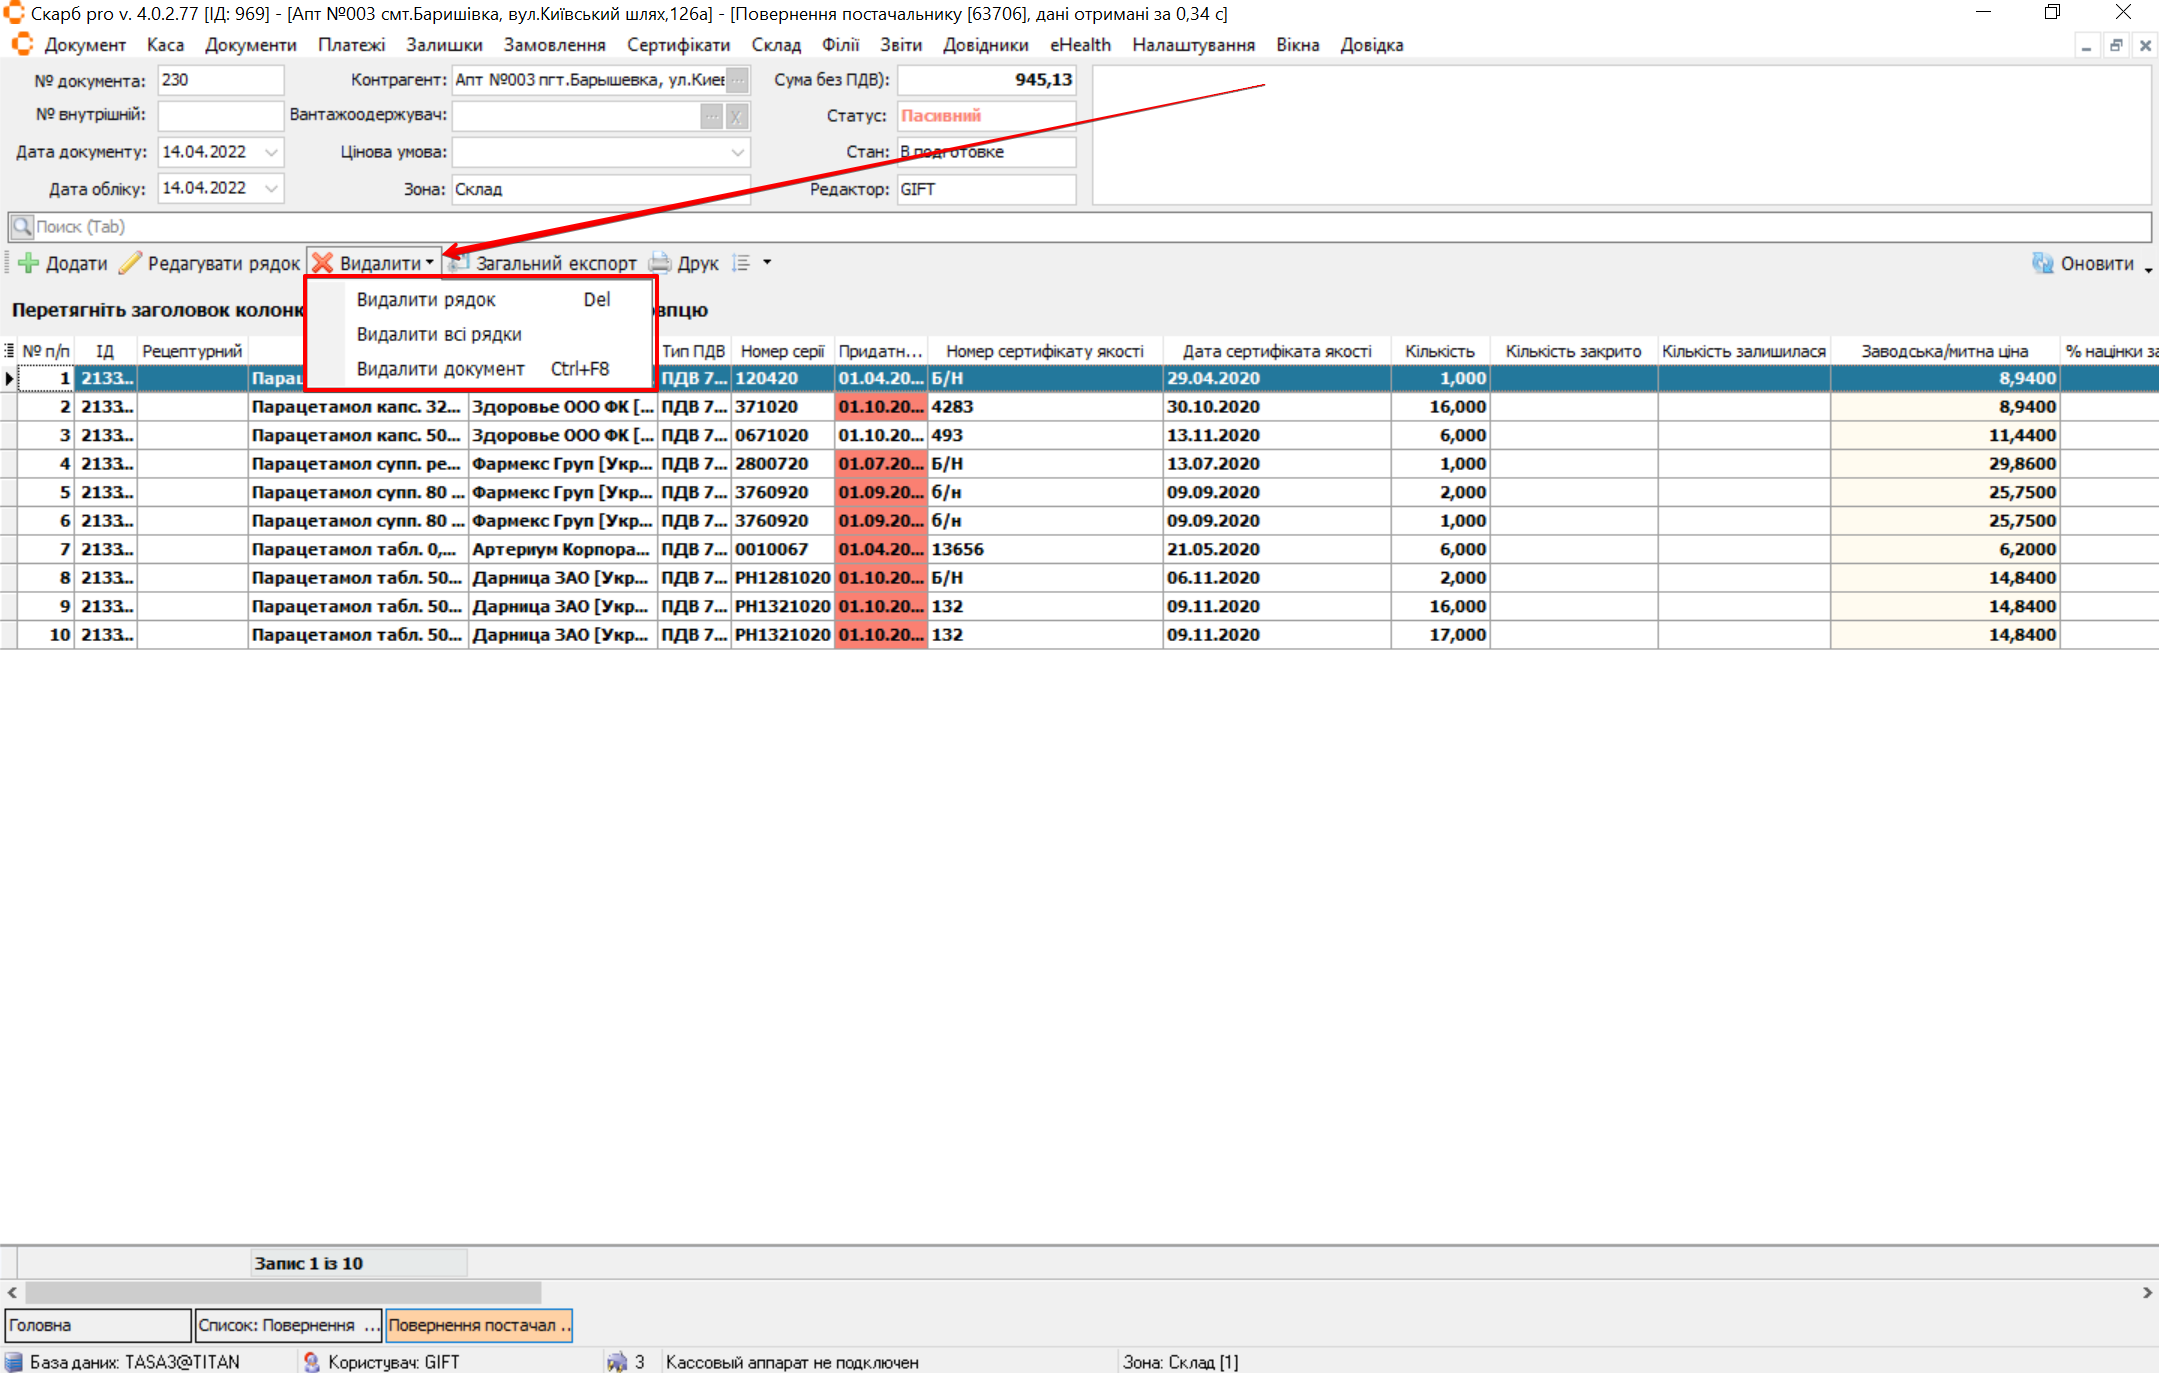
Task: Click the list layout icon next to Друк
Action: [x=741, y=263]
